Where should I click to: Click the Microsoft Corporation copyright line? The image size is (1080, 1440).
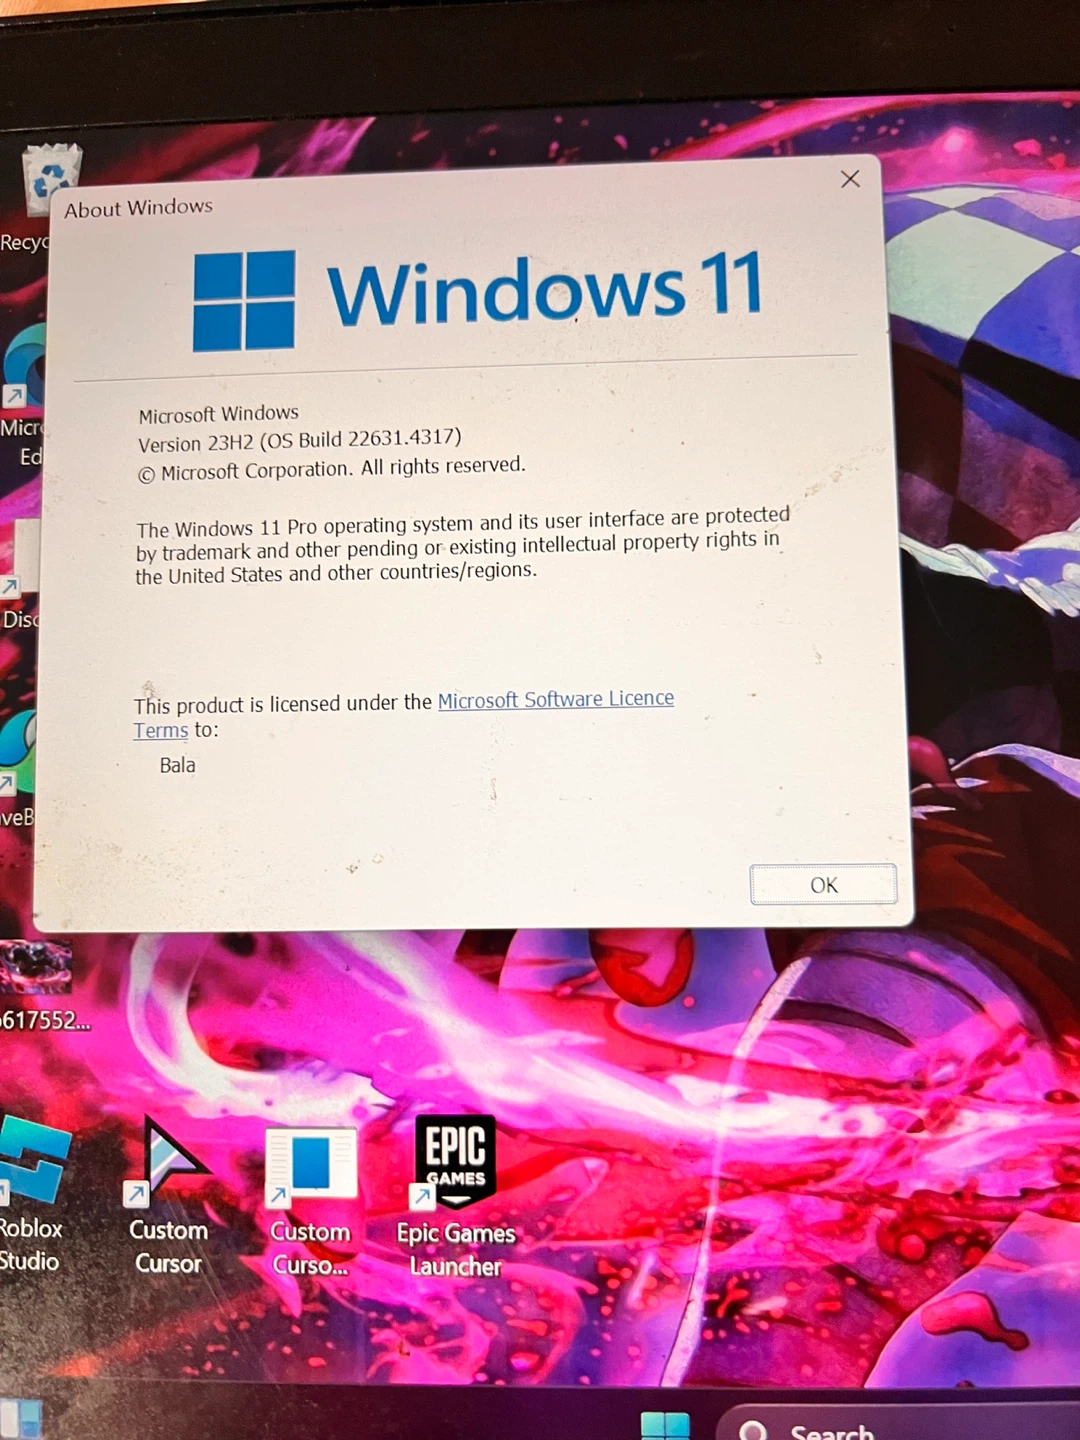331,469
